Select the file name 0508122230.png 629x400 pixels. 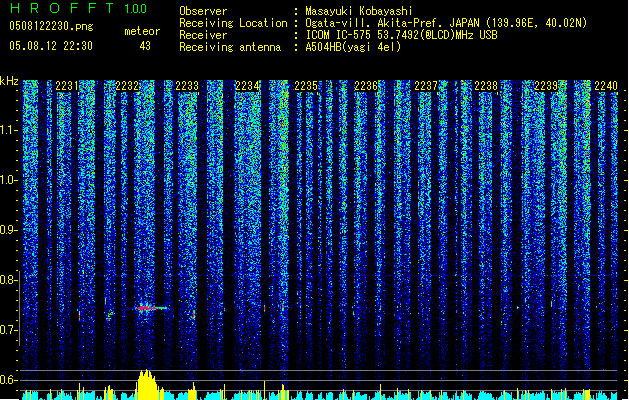coord(51,26)
